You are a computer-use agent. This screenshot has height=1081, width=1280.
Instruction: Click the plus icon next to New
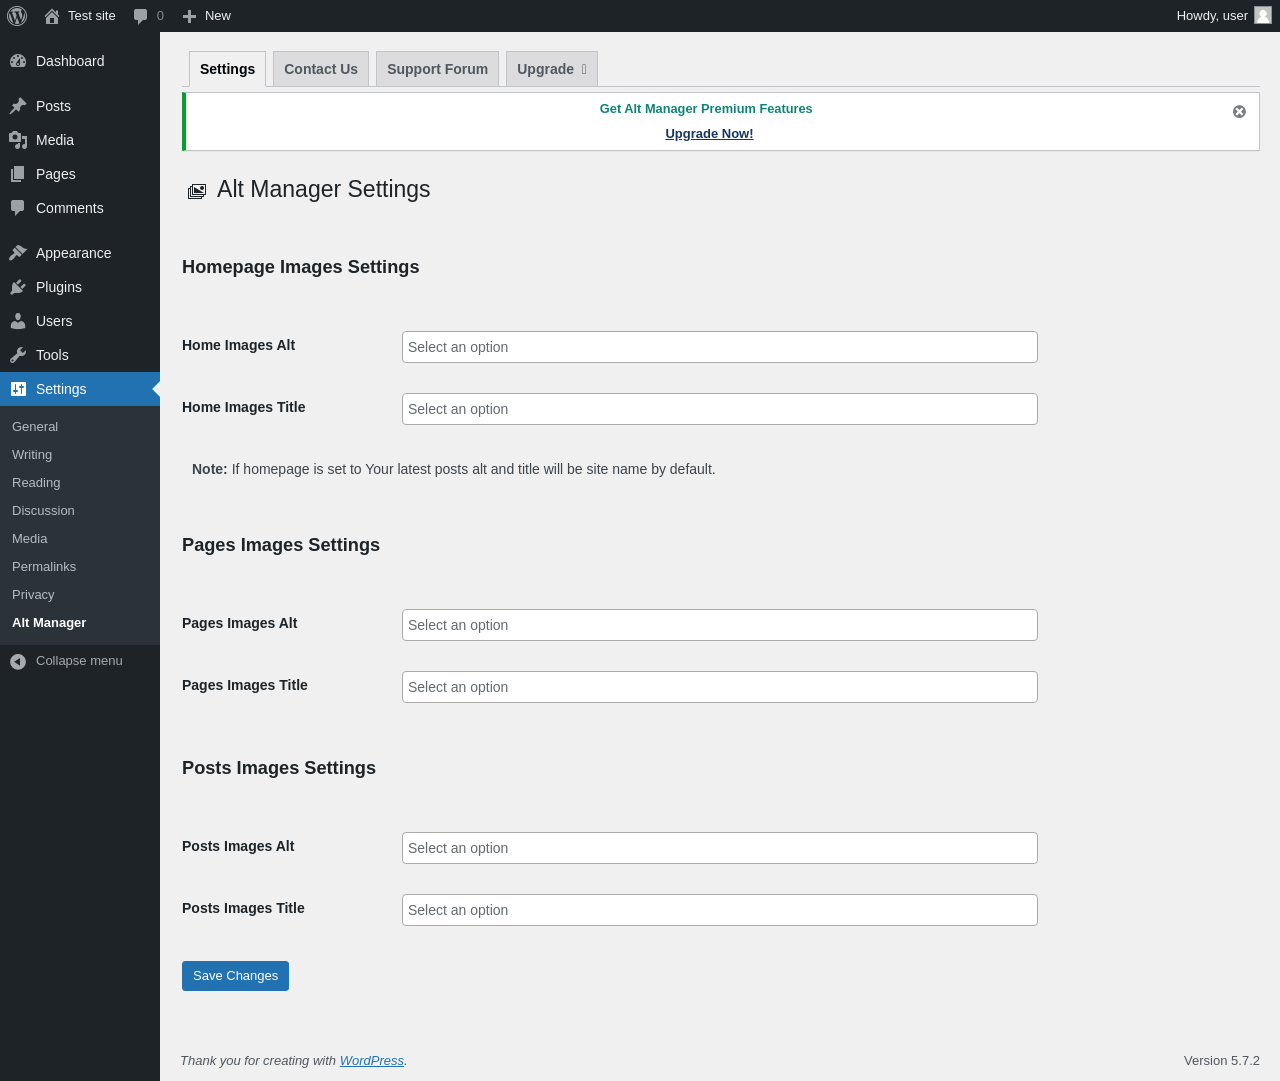[189, 16]
